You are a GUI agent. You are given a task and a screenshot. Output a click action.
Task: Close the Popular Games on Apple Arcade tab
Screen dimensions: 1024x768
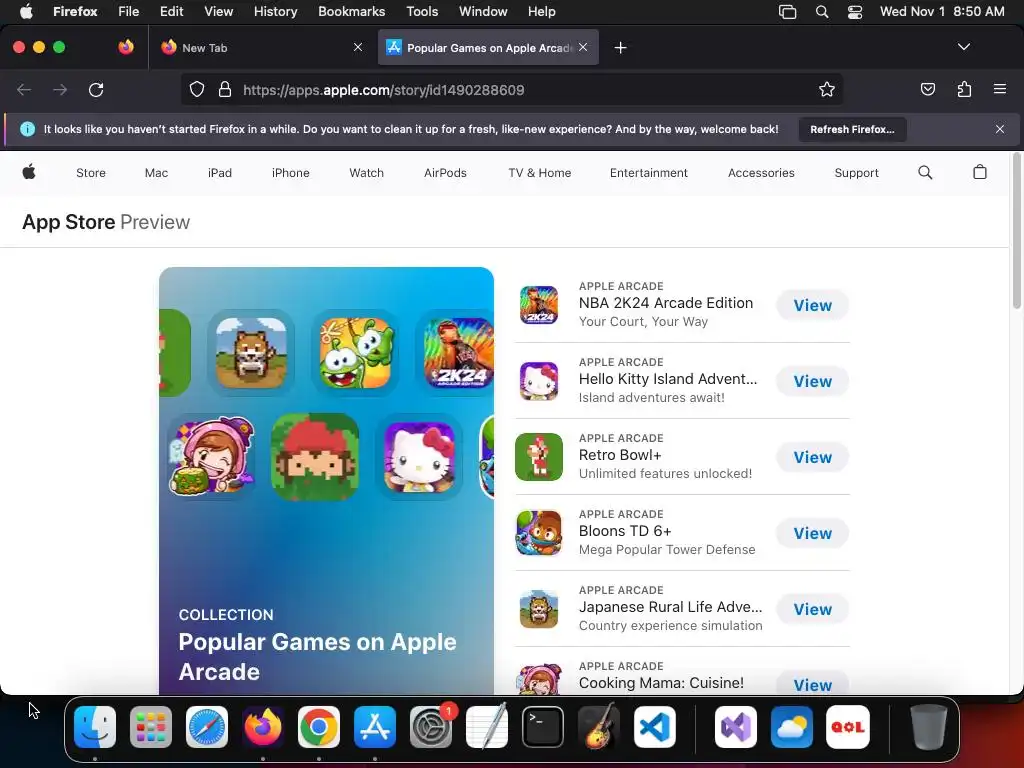coord(583,47)
